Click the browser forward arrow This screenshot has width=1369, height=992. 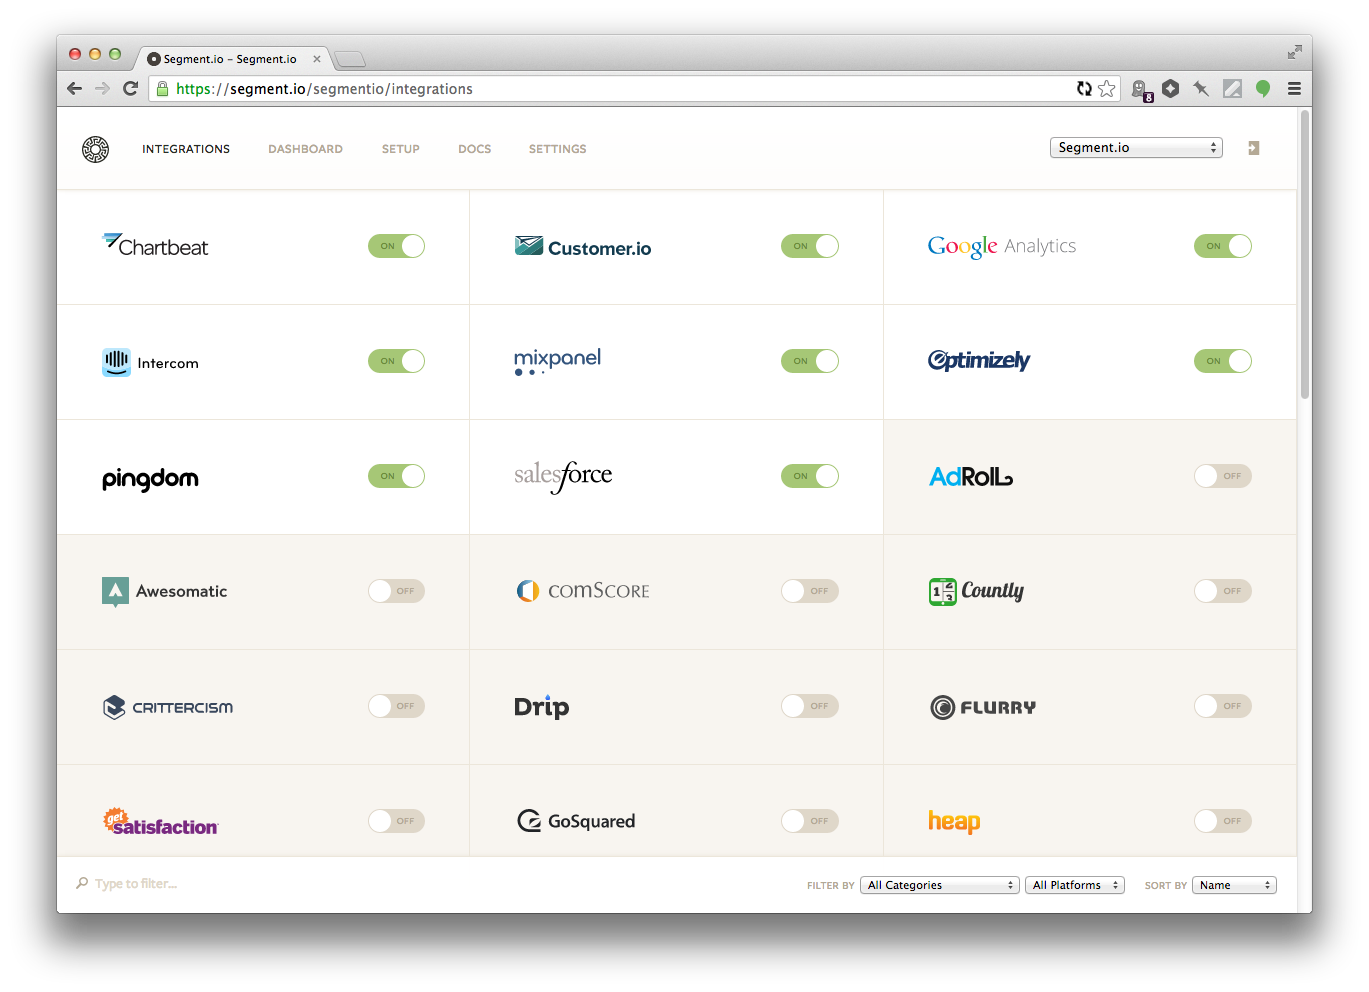tap(102, 88)
